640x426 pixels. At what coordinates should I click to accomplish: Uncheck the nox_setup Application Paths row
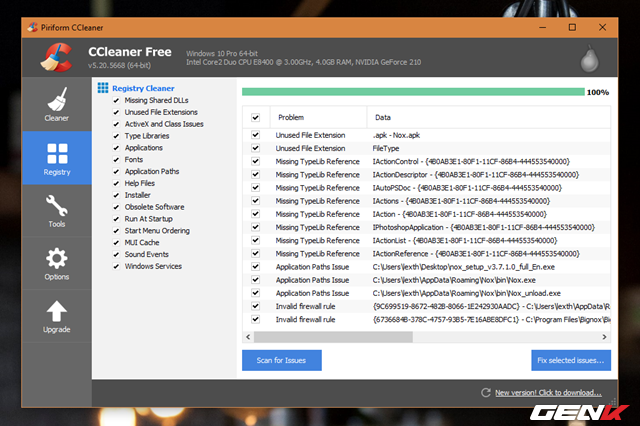(256, 266)
